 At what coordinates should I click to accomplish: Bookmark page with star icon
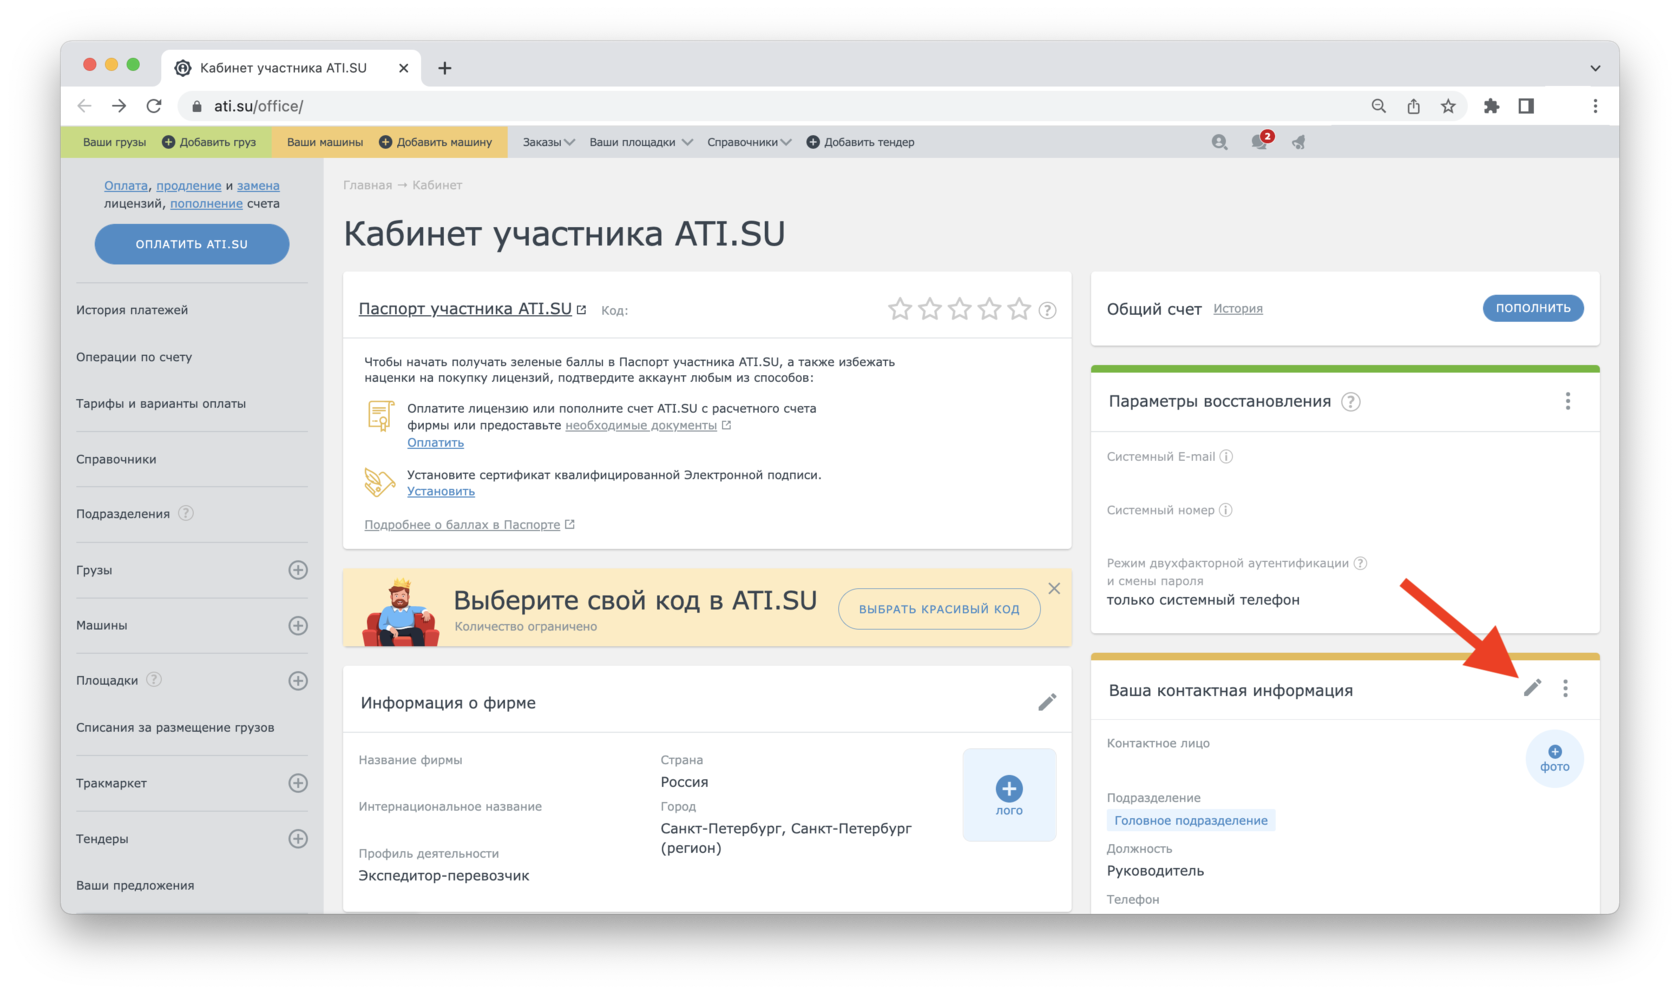(1448, 106)
